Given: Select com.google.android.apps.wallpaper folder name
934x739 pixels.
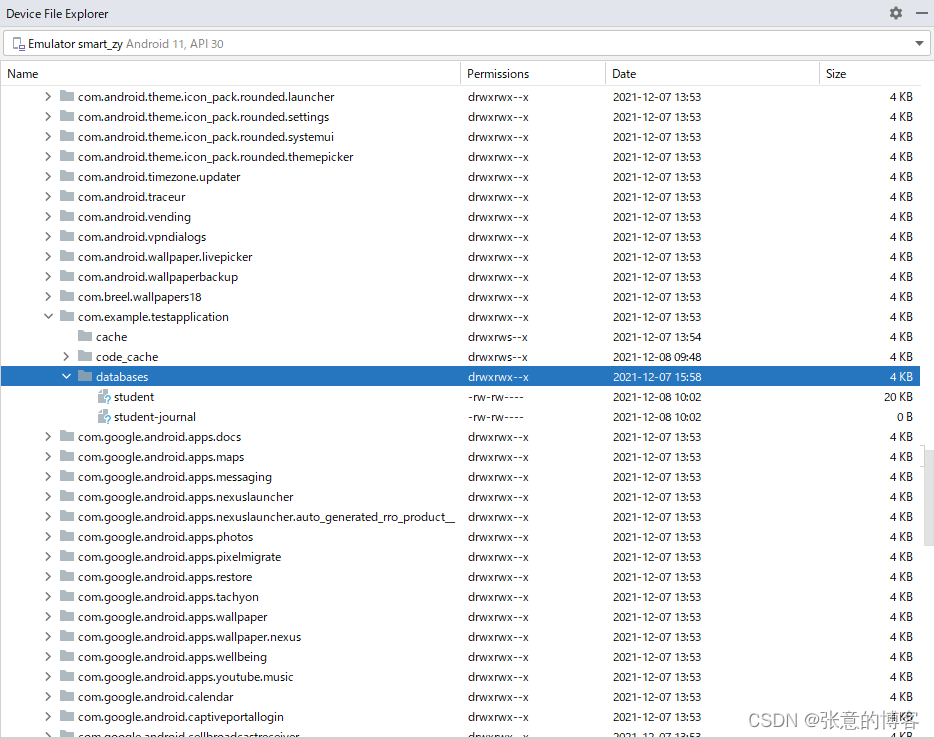Looking at the screenshot, I should tap(172, 617).
